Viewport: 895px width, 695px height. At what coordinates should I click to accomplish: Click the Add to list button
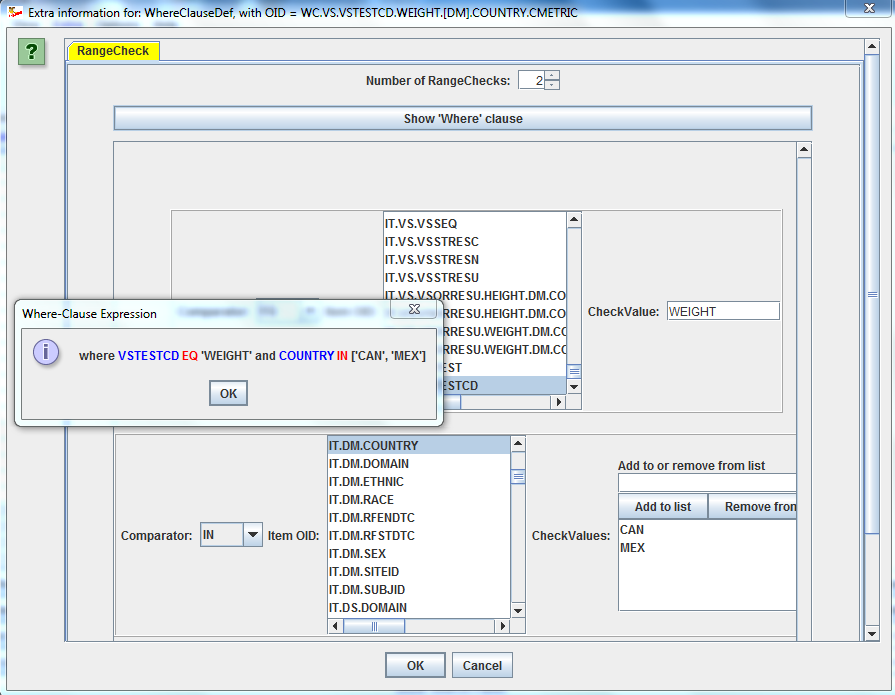click(x=662, y=507)
